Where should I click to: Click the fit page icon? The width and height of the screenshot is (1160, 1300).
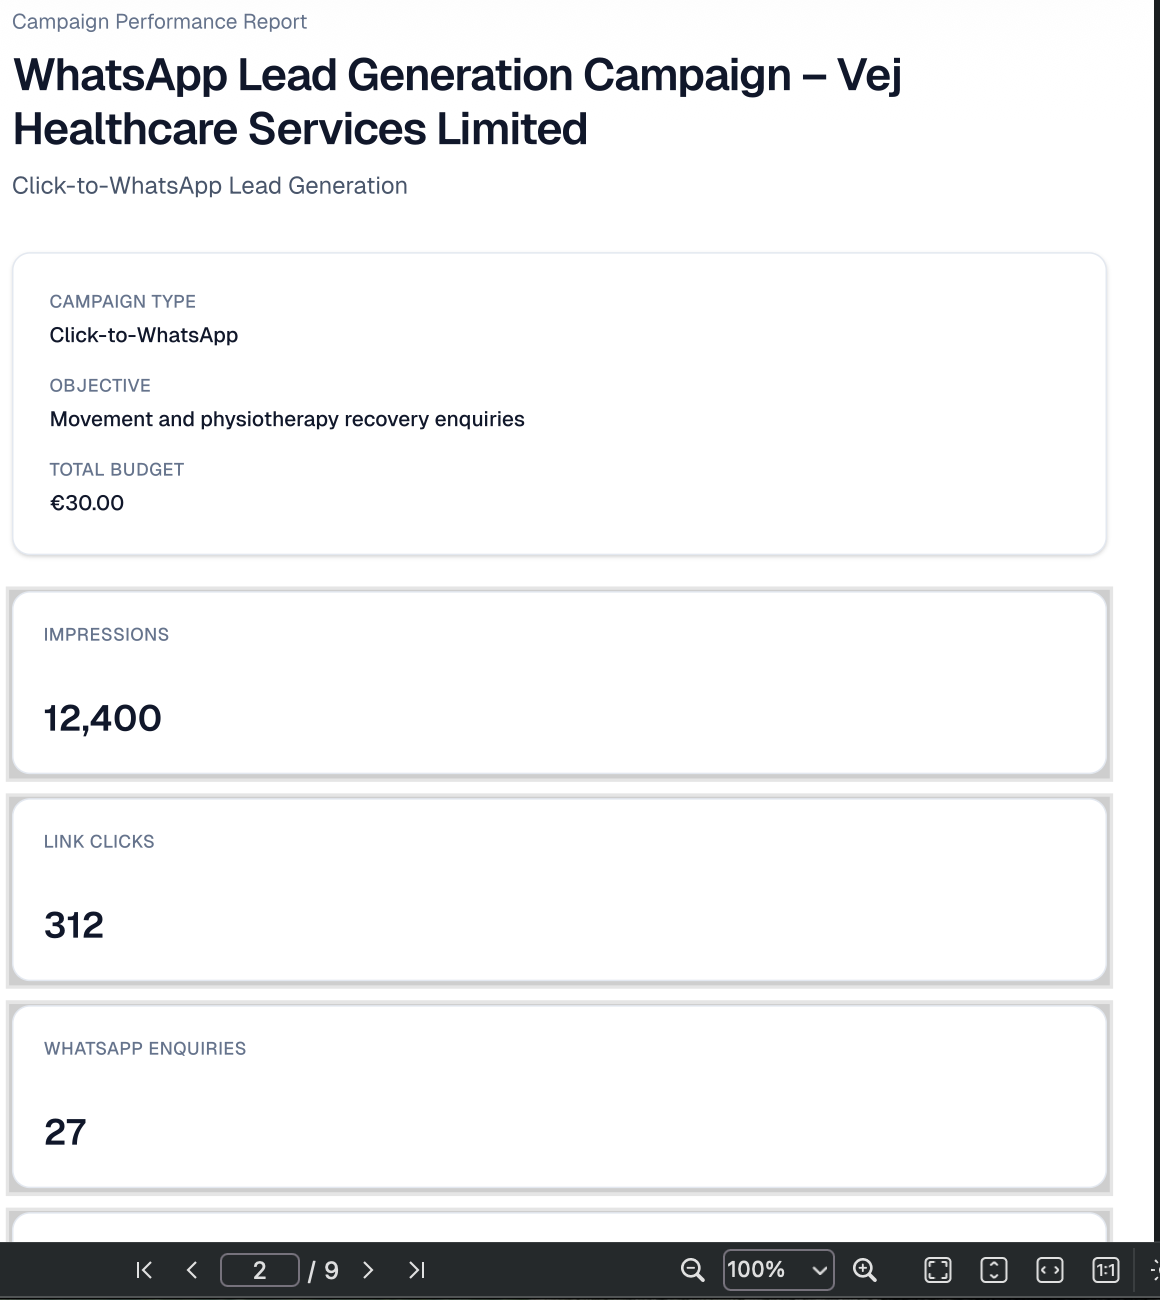(x=938, y=1270)
